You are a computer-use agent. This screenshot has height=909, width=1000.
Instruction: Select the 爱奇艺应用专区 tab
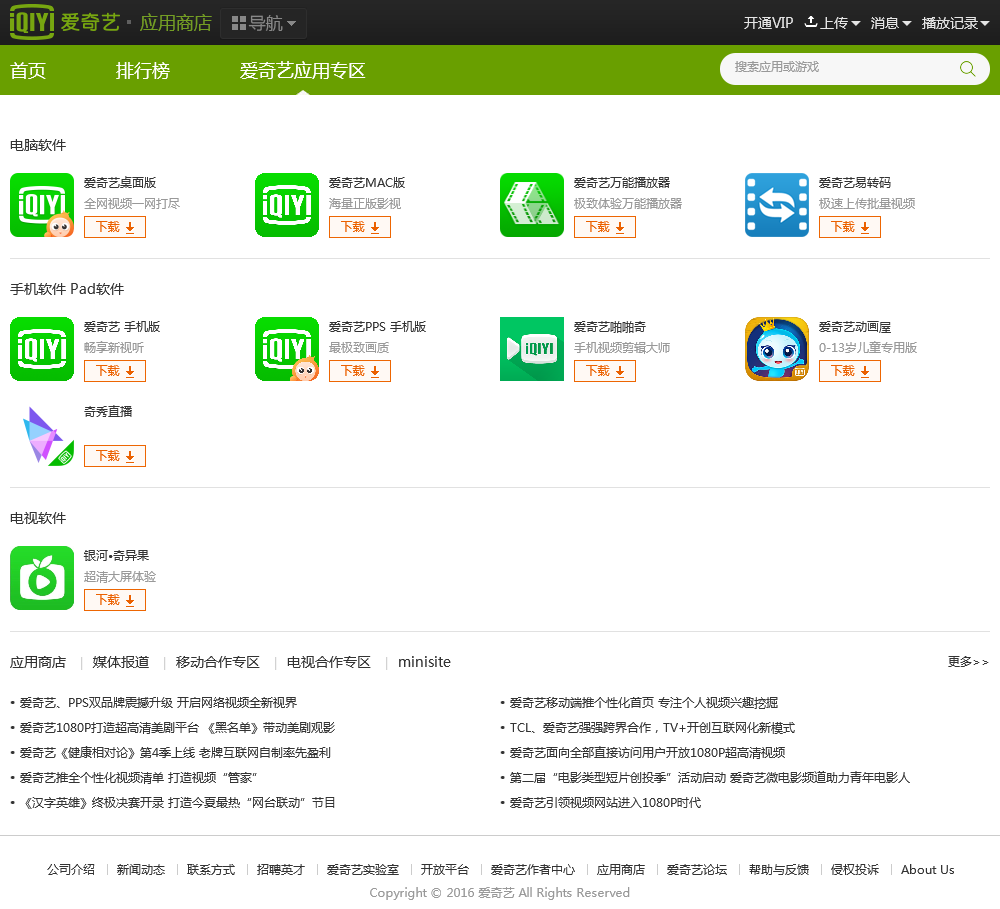[302, 70]
